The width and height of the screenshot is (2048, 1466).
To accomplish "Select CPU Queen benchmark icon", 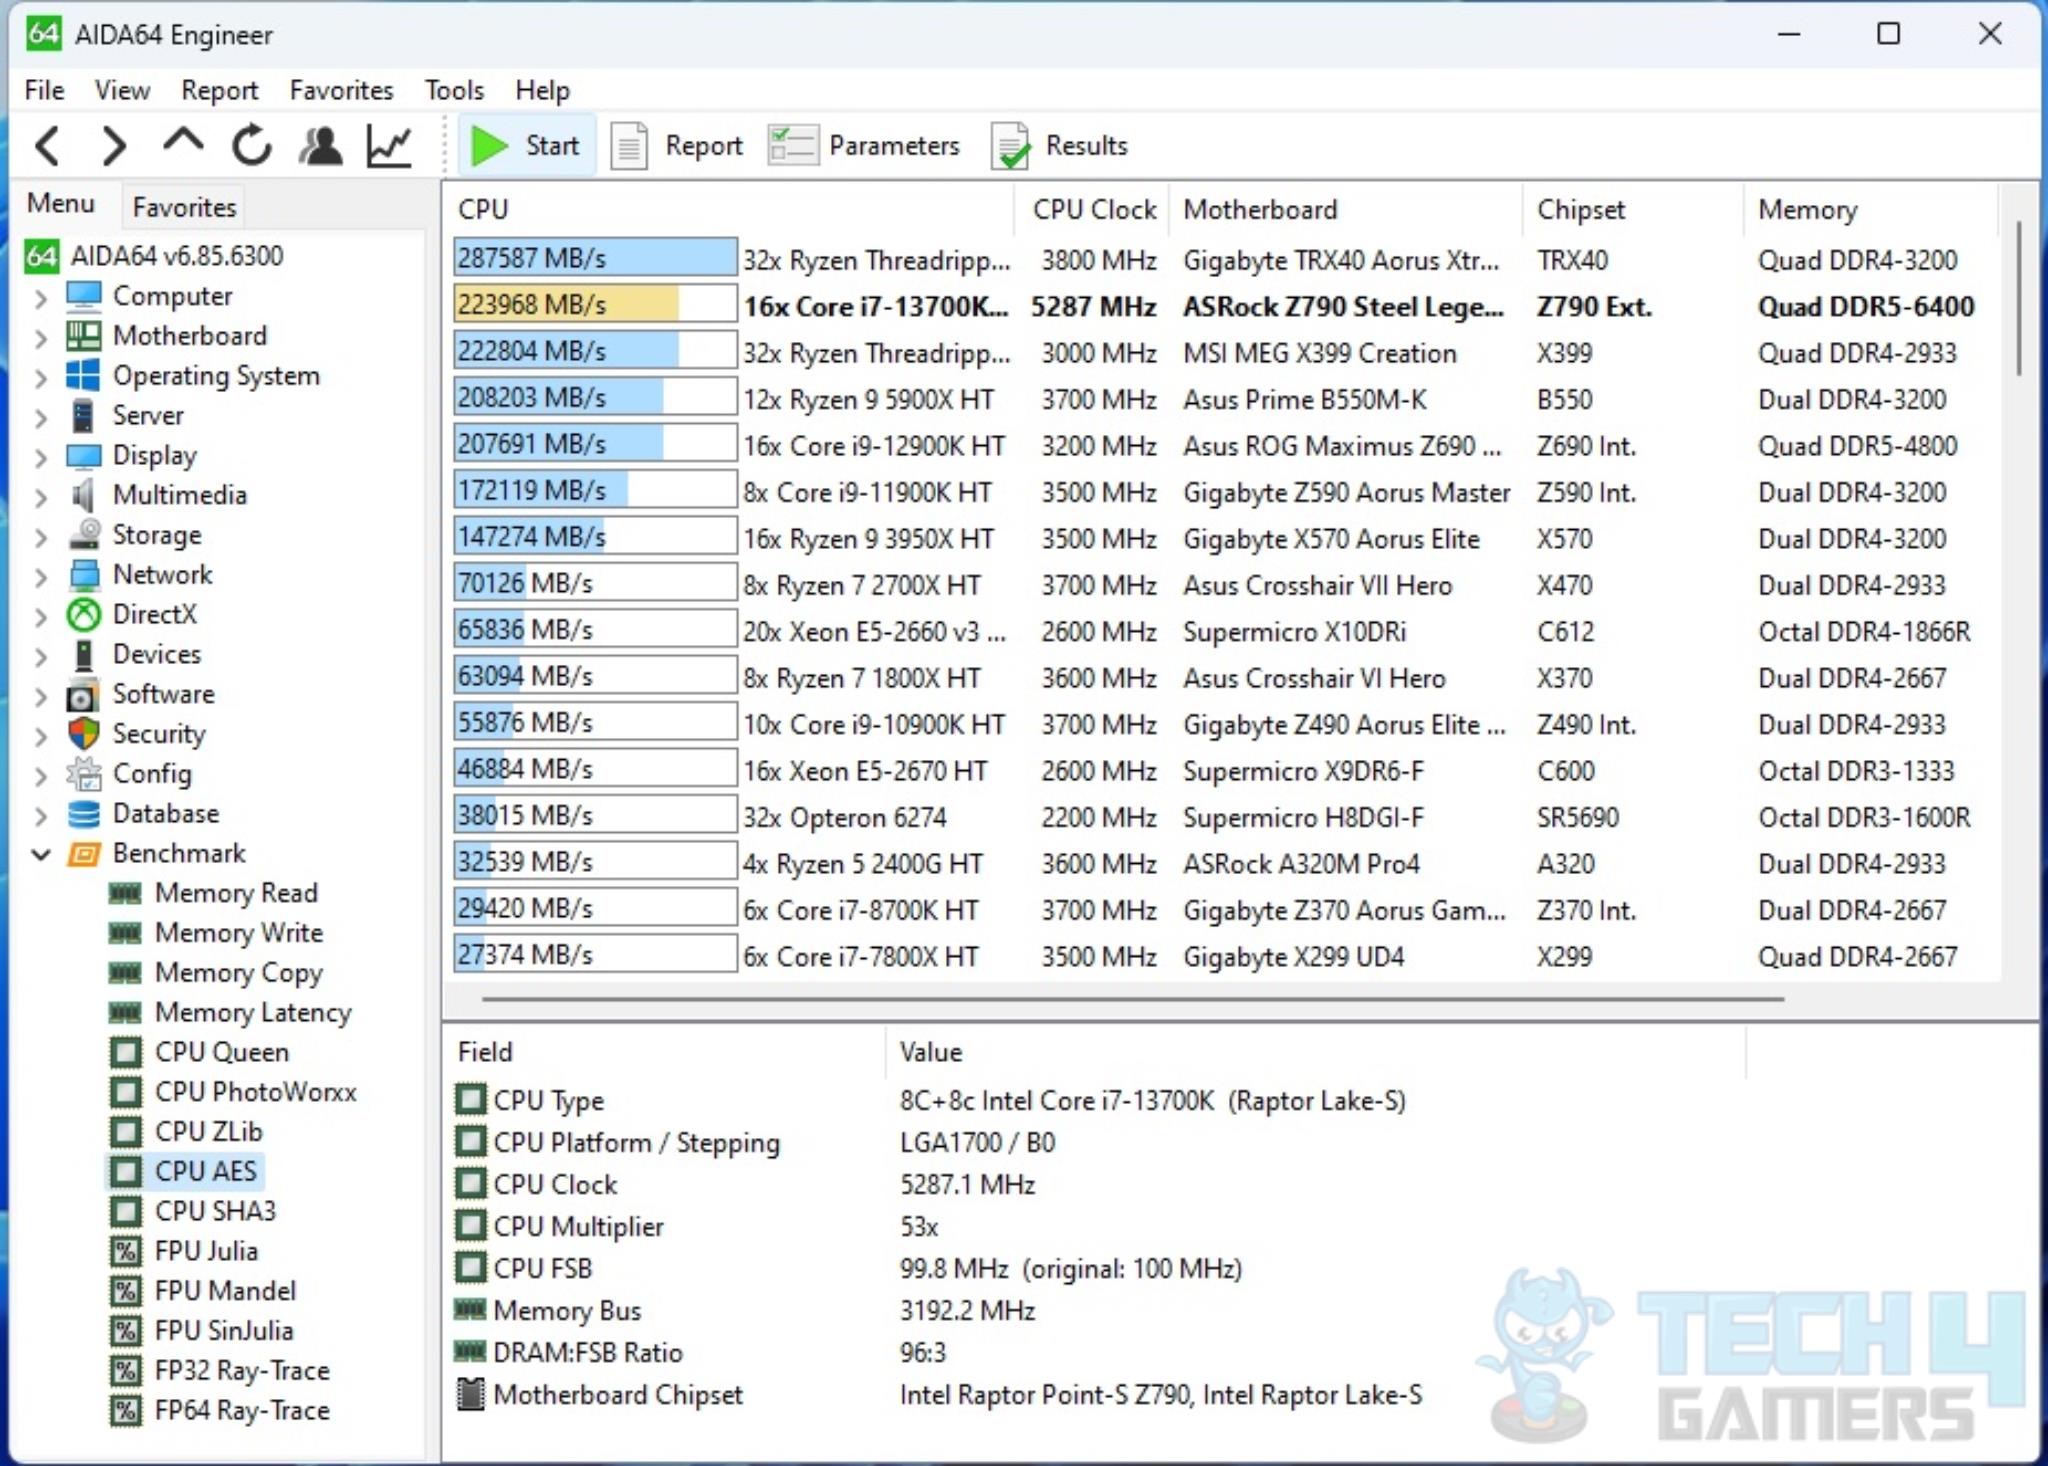I will pos(125,1052).
